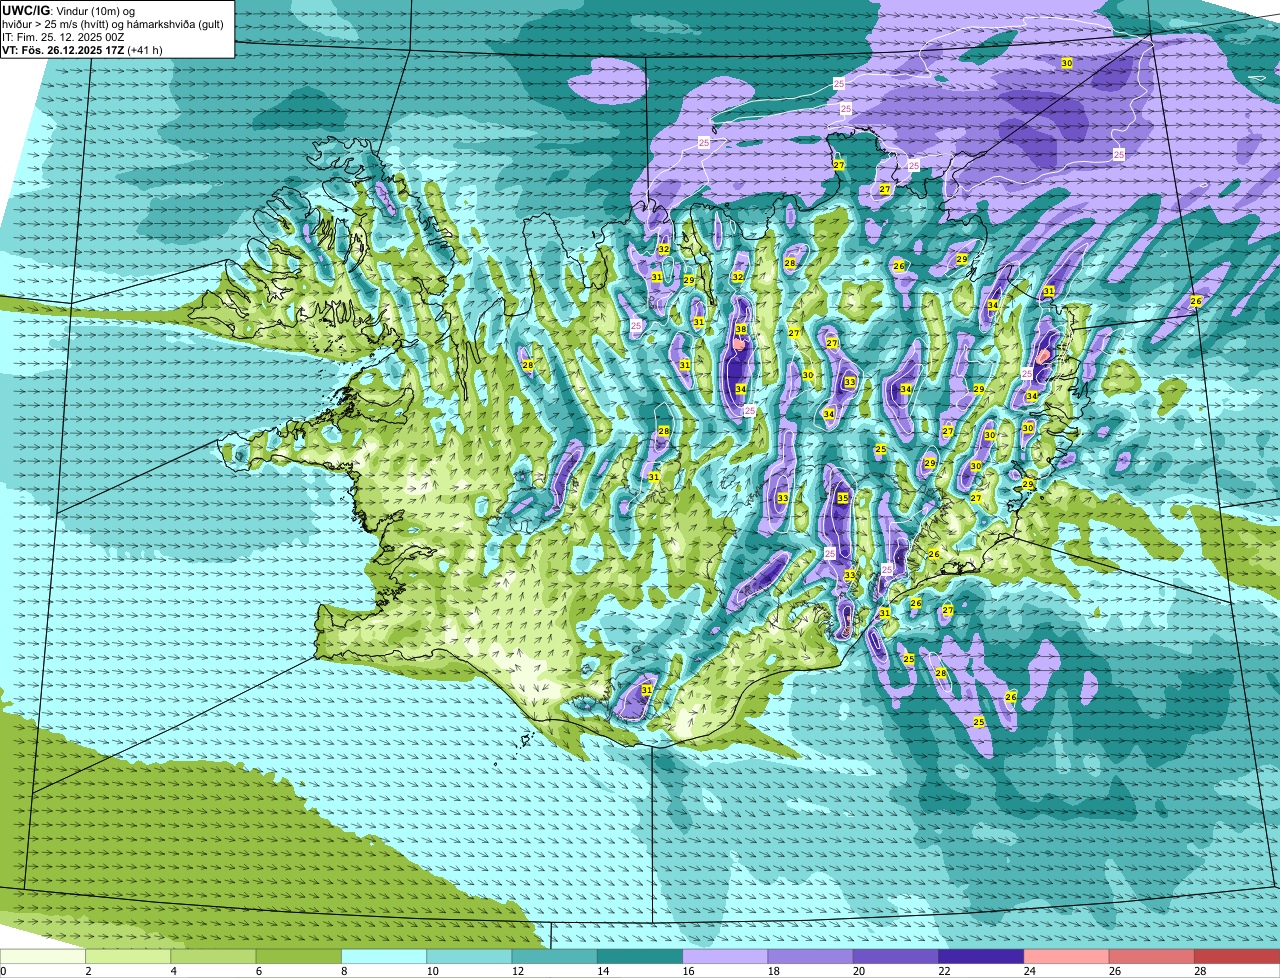1280x978 pixels.
Task: Click the legend scale number 6
Action: [x=258, y=971]
